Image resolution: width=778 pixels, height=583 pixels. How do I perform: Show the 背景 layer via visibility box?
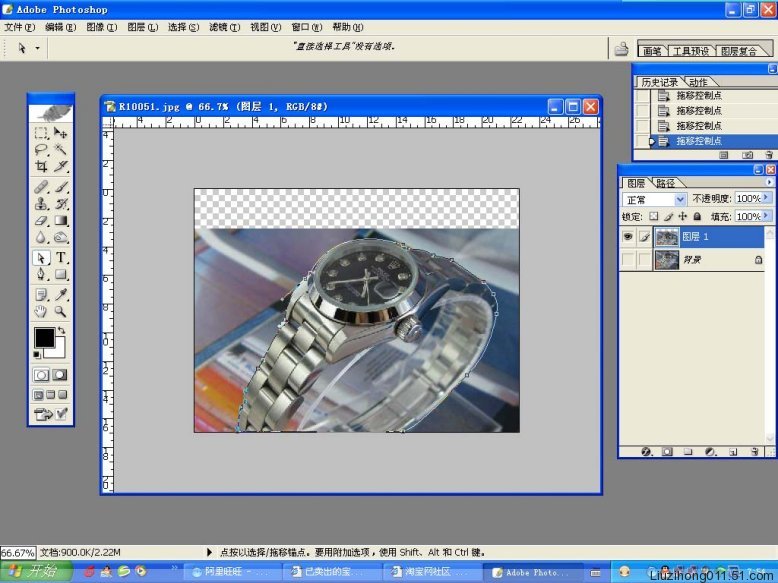pyautogui.click(x=628, y=259)
